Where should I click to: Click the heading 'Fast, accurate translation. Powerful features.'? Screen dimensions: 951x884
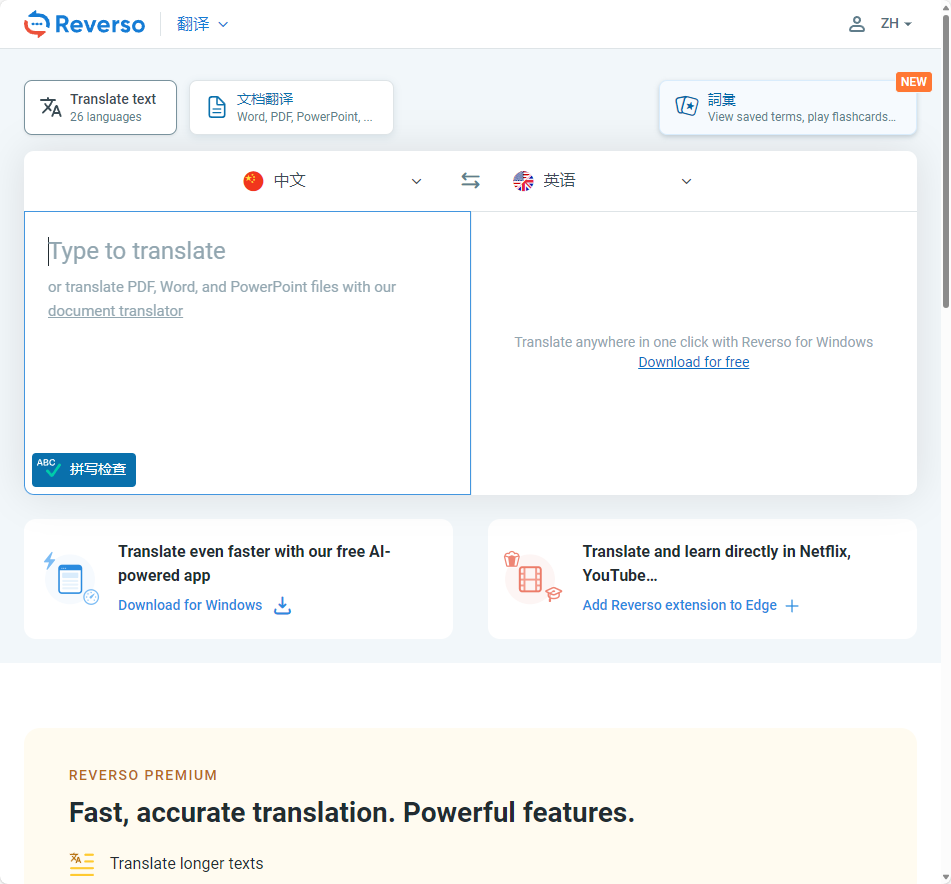point(352,812)
